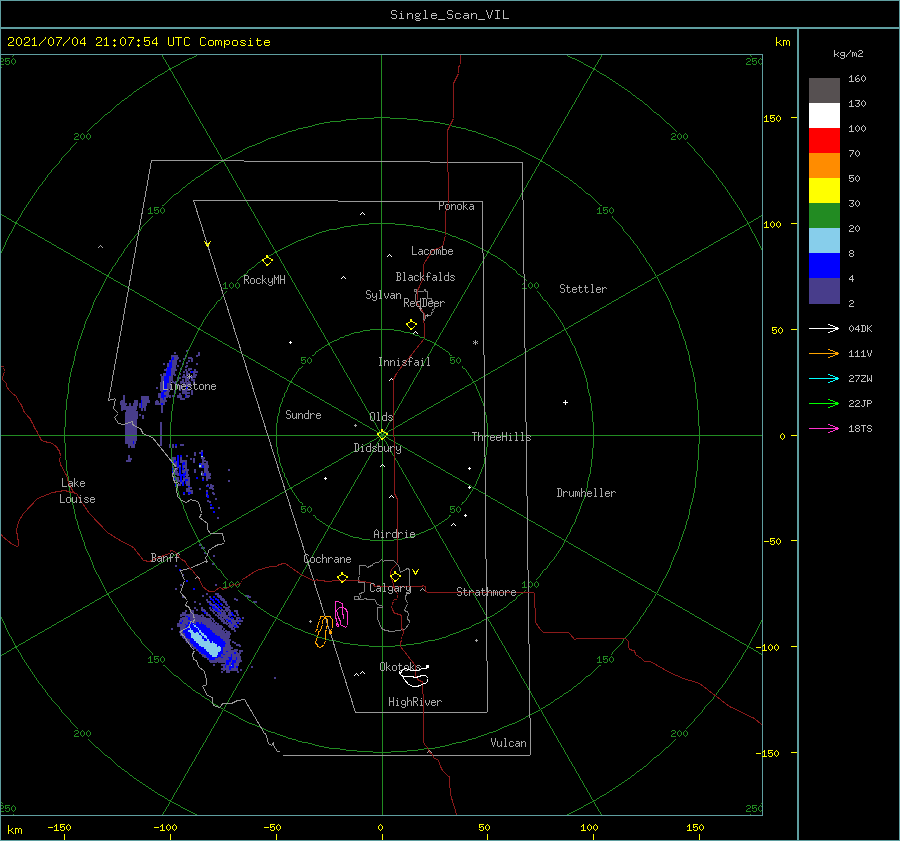900x841 pixels.
Task: Click the blue echo patch at Limestone
Action: point(168,374)
